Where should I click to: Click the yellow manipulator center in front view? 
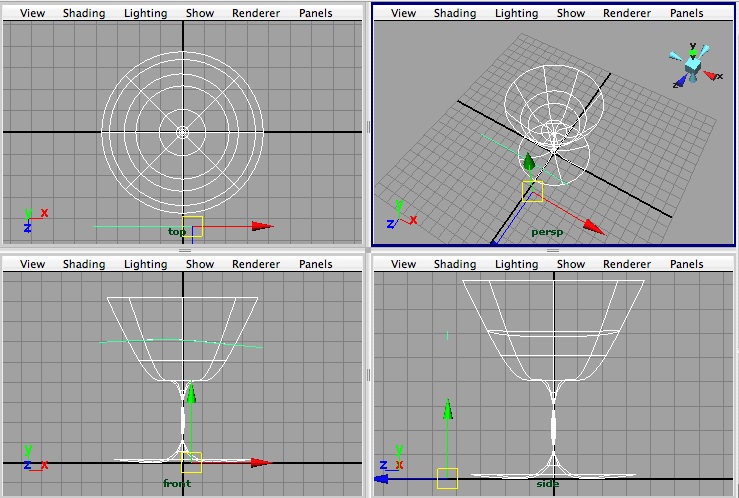(x=191, y=462)
